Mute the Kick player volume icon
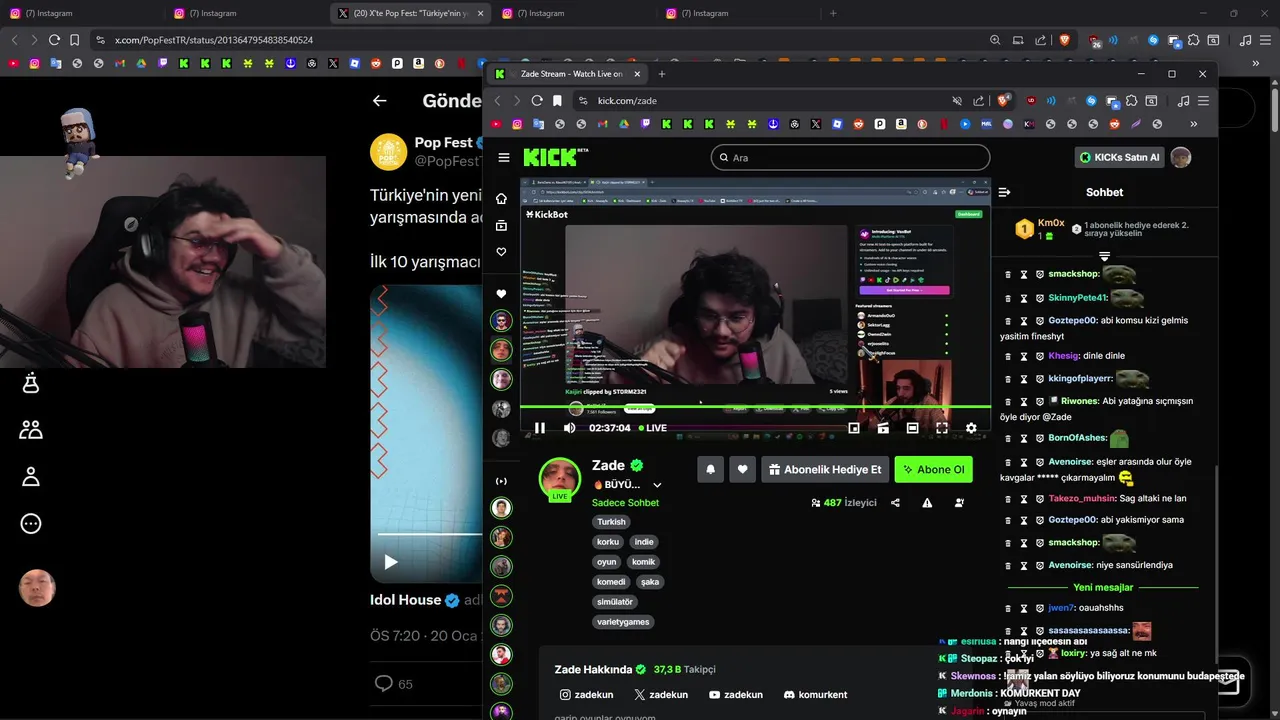Viewport: 1280px width, 720px height. pos(570,428)
